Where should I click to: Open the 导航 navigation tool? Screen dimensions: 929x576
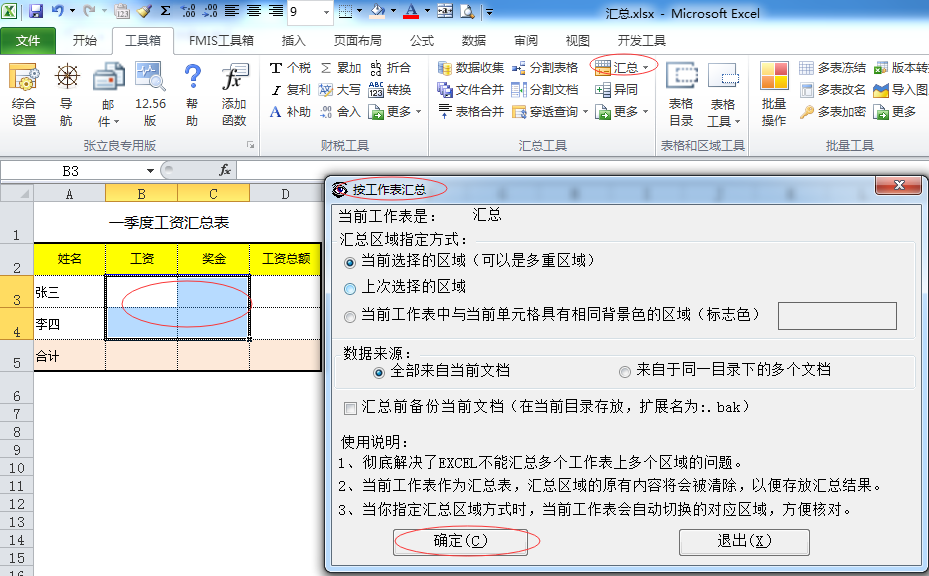[66, 94]
